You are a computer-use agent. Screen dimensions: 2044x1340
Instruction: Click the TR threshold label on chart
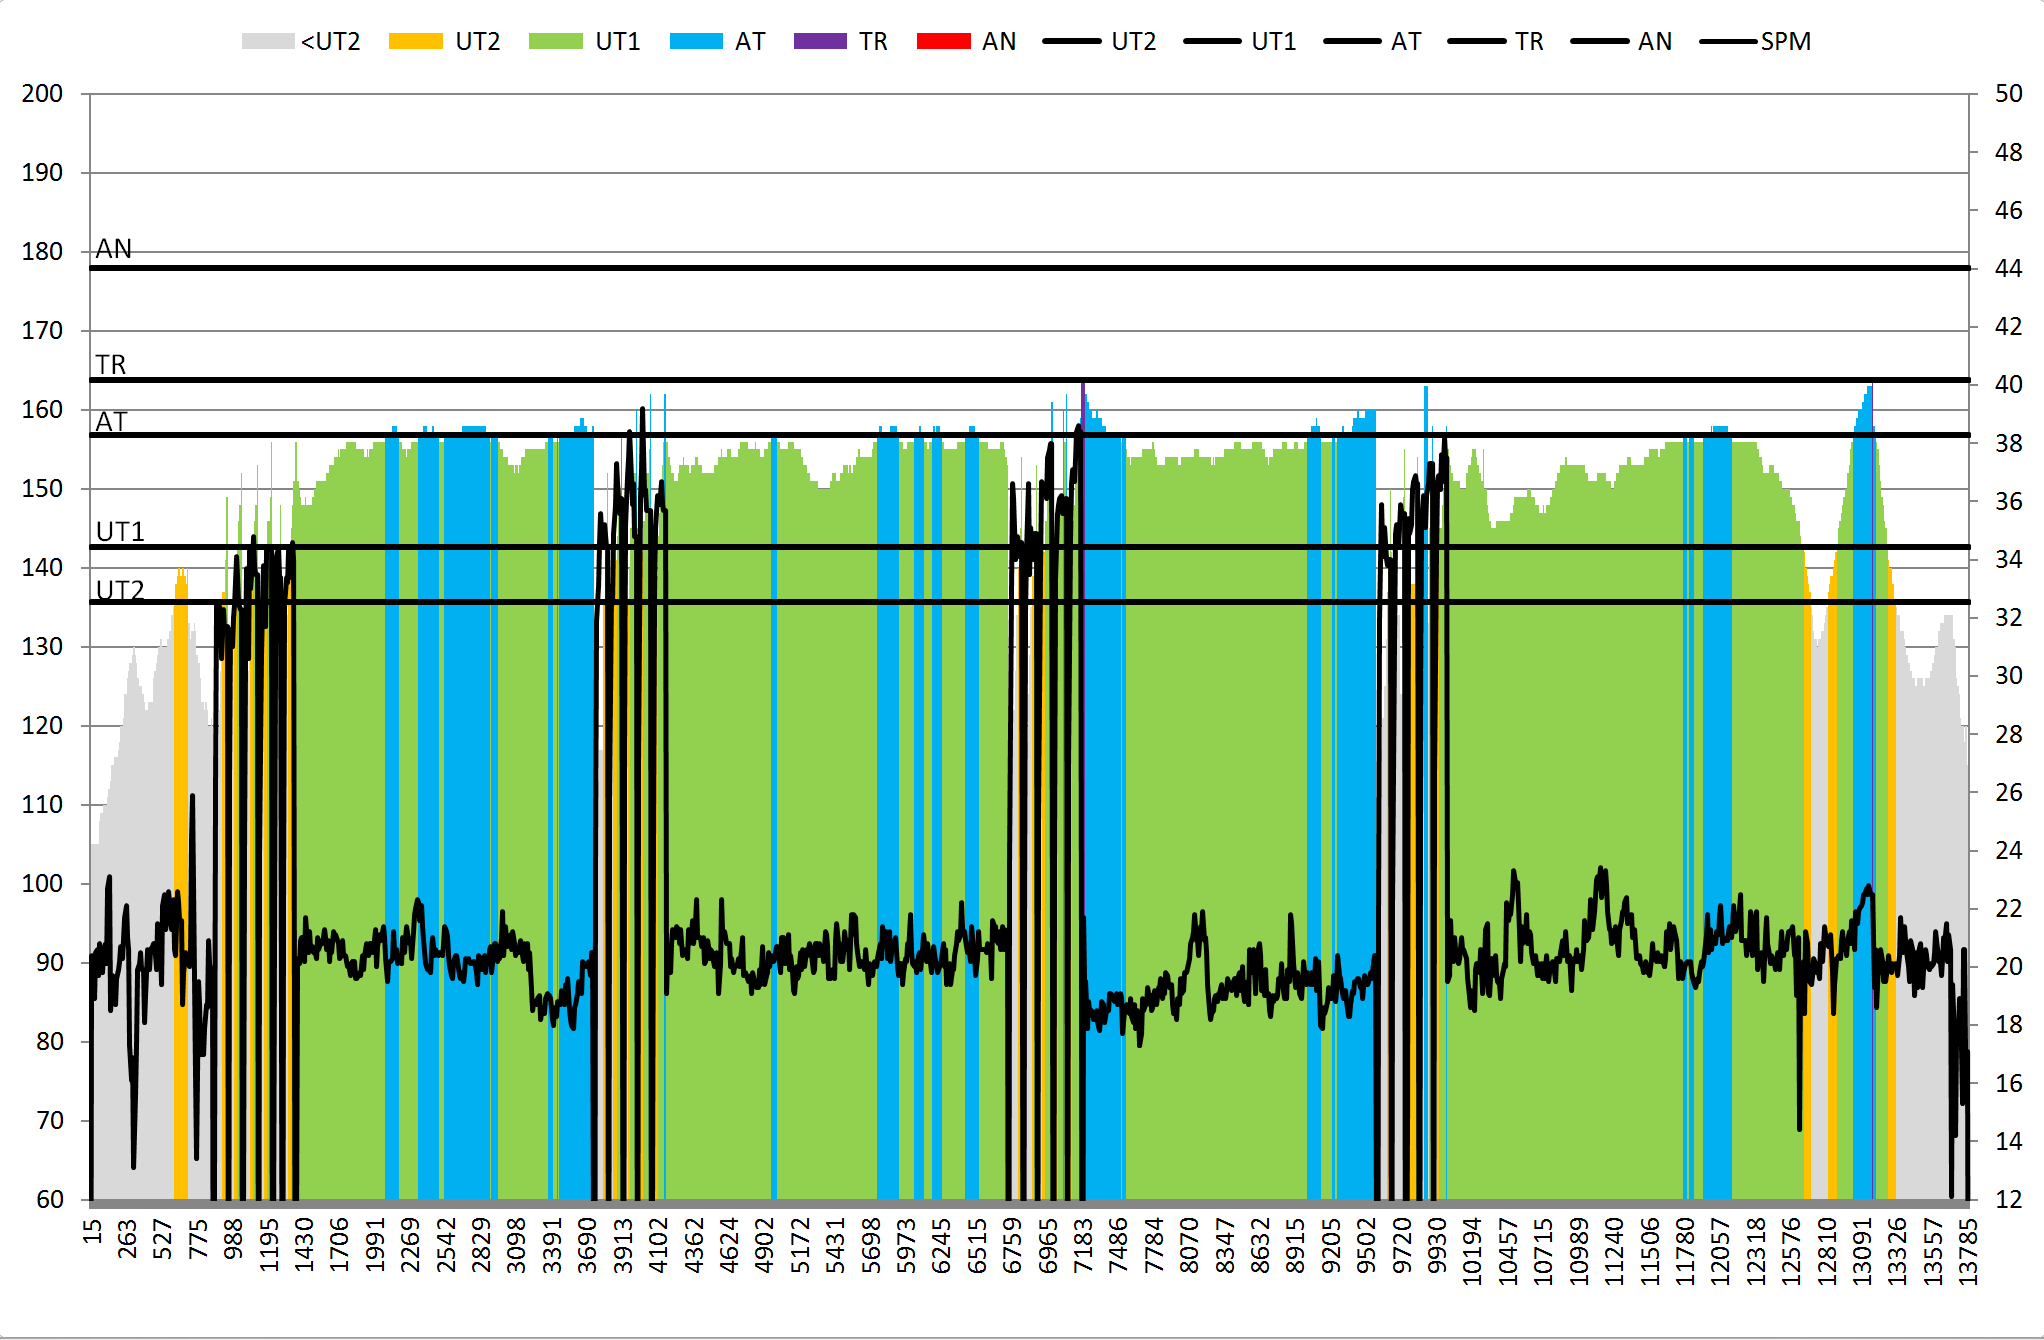(x=111, y=365)
